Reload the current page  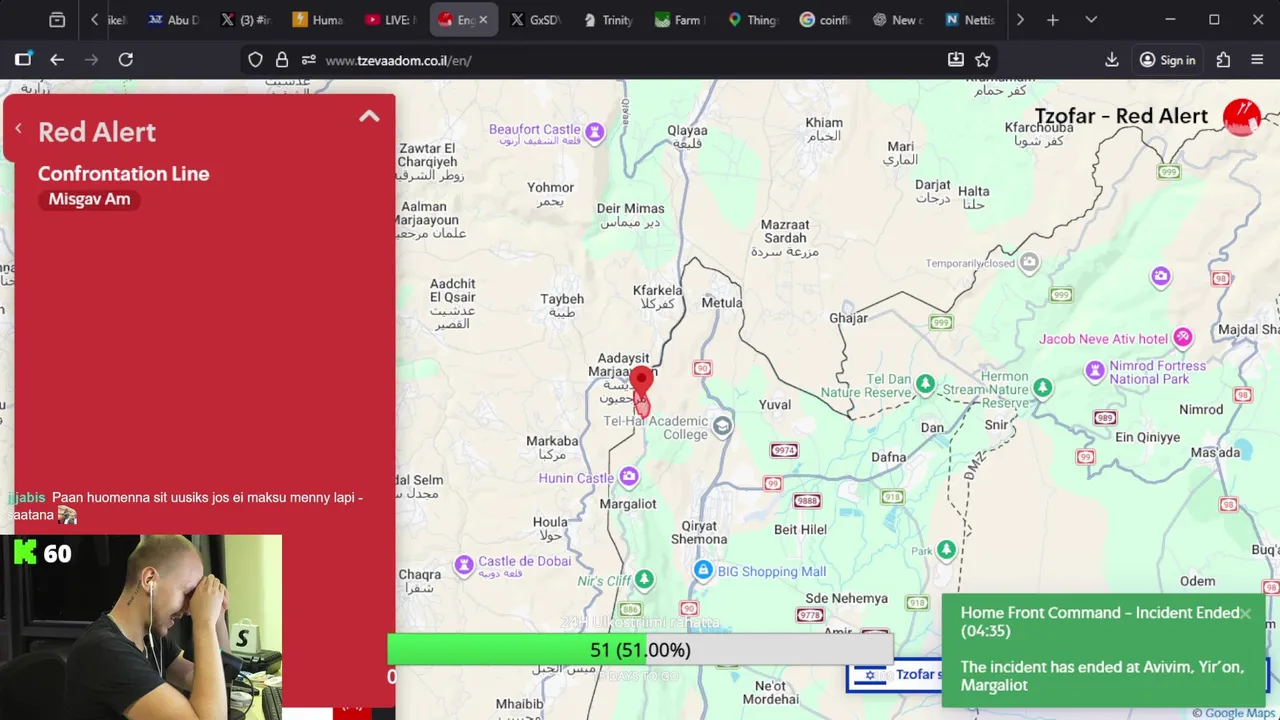tap(126, 60)
